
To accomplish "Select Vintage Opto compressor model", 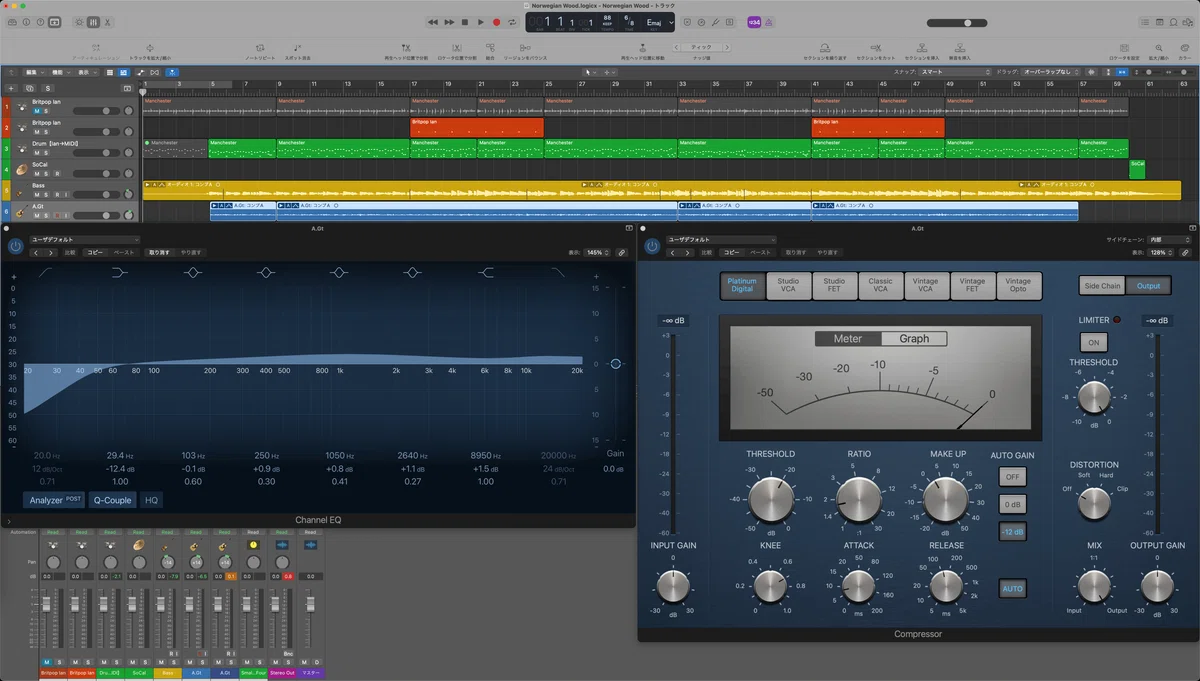I will [x=1018, y=286].
